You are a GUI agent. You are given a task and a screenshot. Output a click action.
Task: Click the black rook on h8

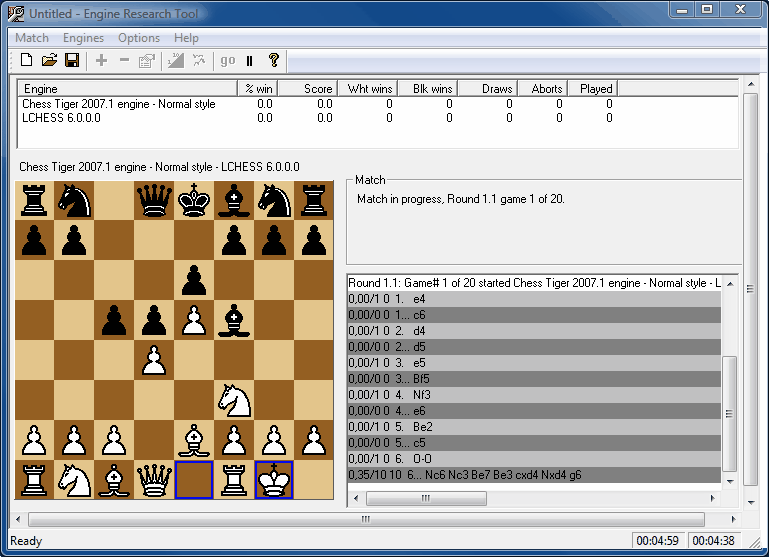tap(314, 200)
